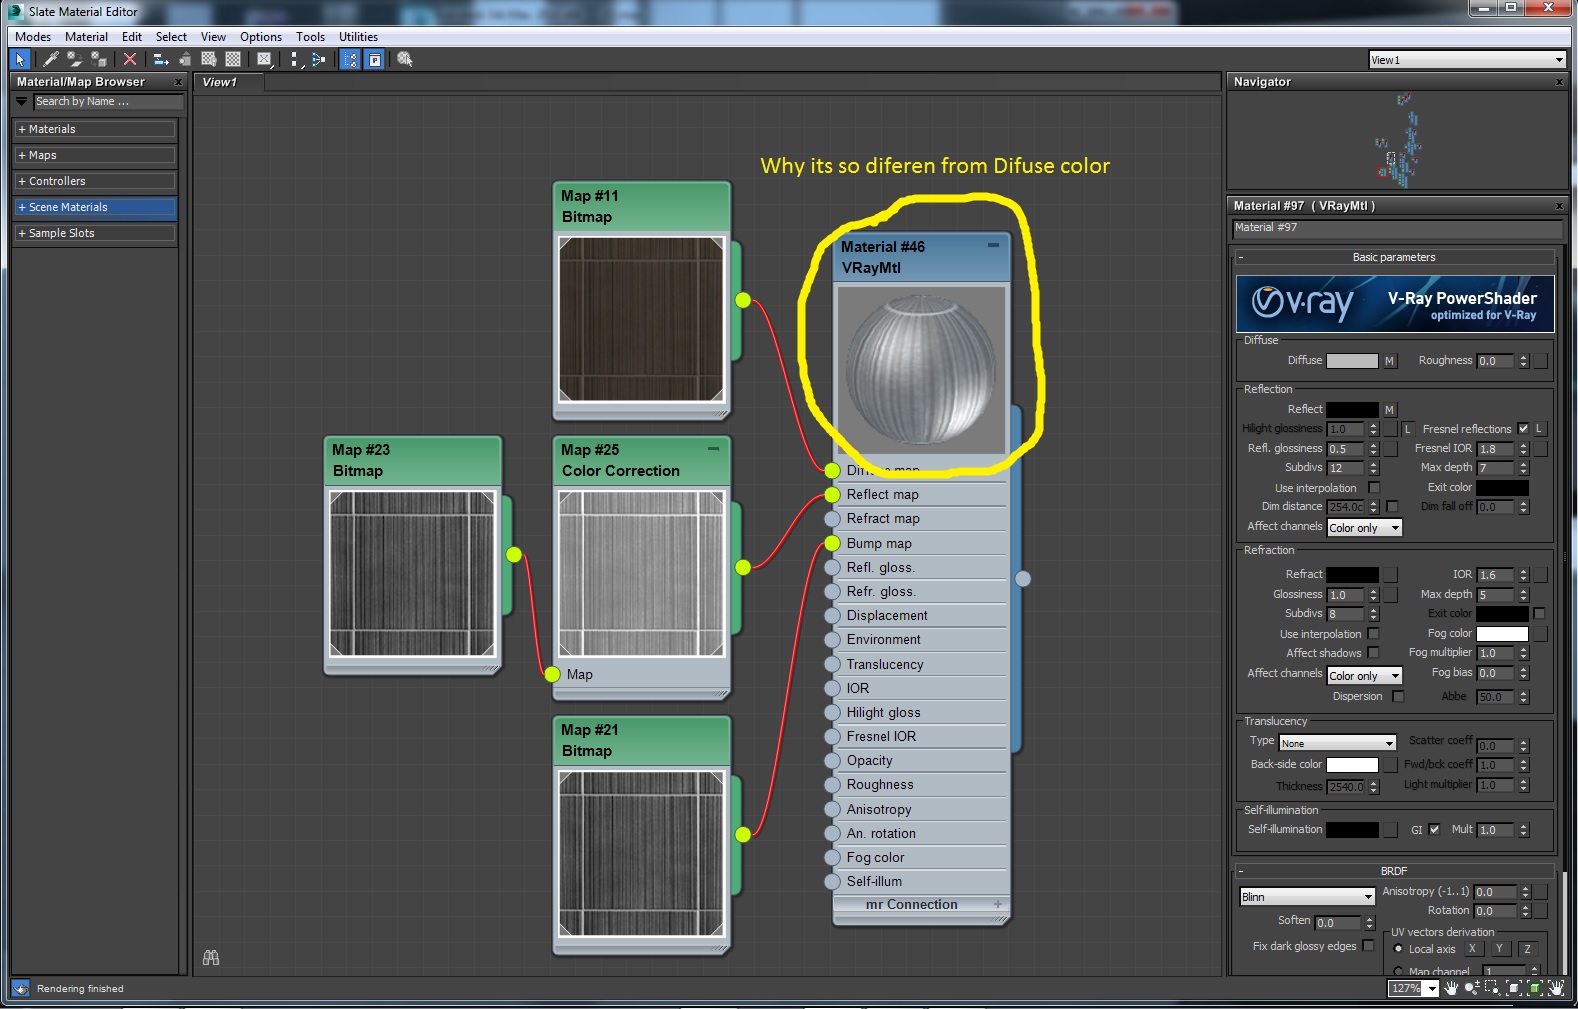Select the Zoom magnifier tool
The height and width of the screenshot is (1009, 1578).
(1472, 988)
